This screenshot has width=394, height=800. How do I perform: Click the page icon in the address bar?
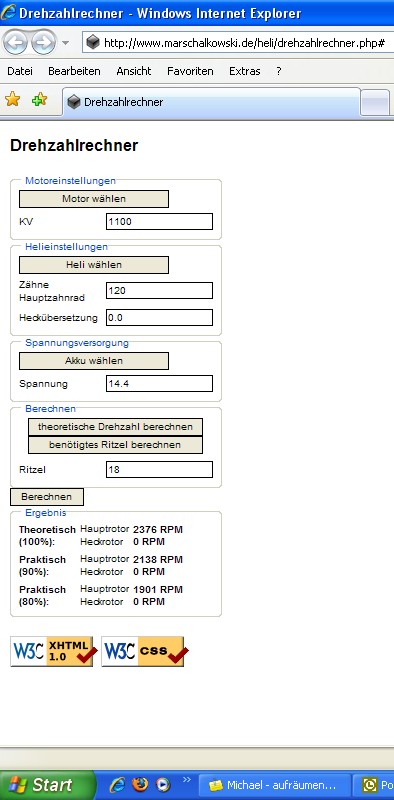[93, 43]
